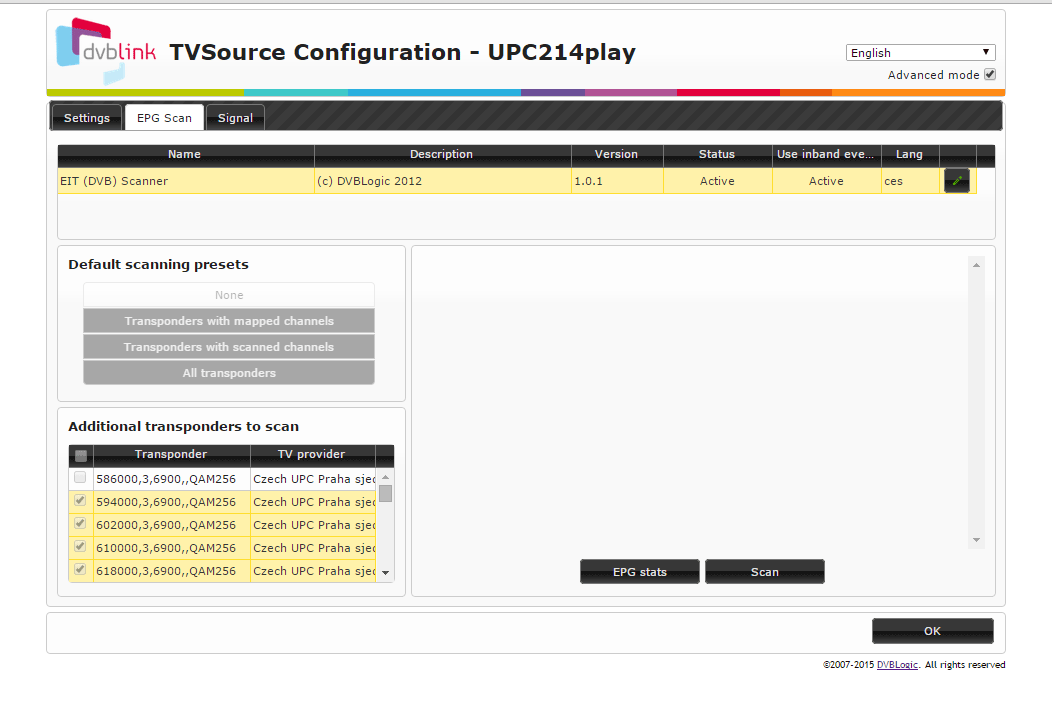
Task: Choose the None scanning preset
Action: pyautogui.click(x=229, y=295)
